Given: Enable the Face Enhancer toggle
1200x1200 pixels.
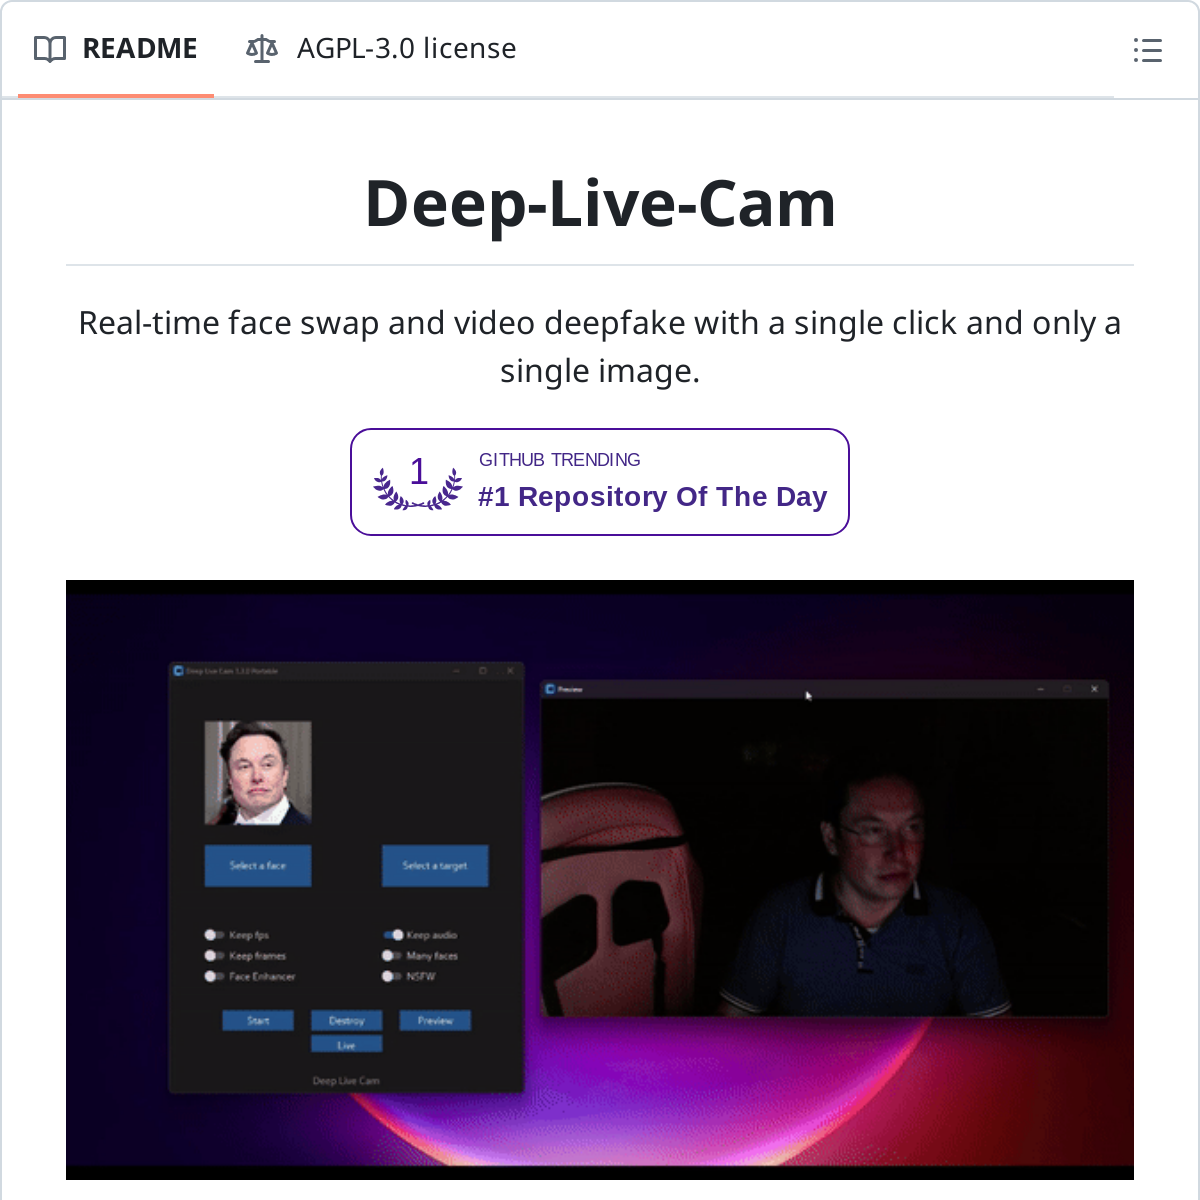Looking at the screenshot, I should (x=214, y=976).
